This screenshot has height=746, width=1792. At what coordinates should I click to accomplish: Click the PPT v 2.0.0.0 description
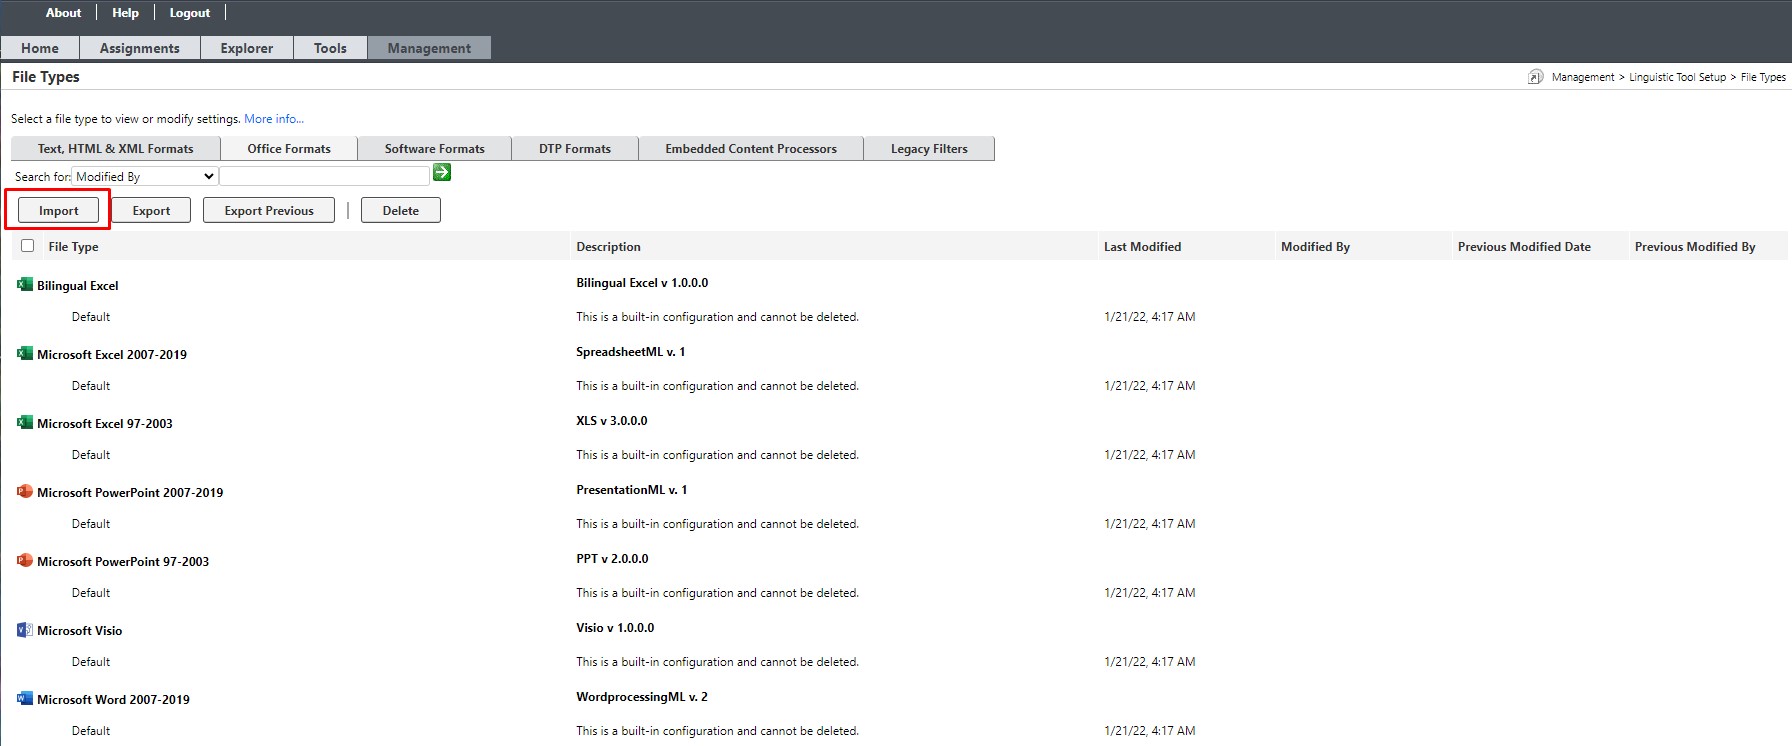coord(612,559)
